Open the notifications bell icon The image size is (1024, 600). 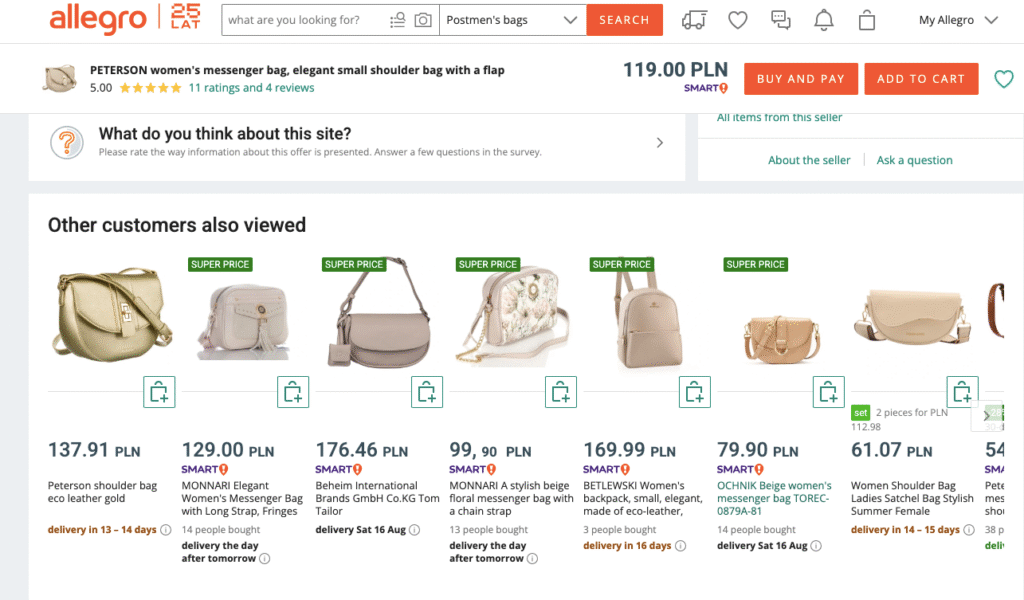coord(824,20)
